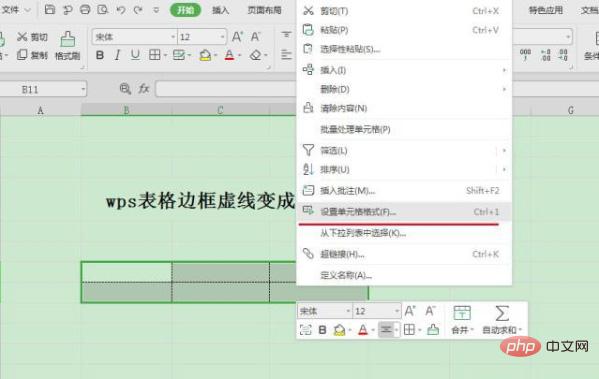Choose 批量处理单元格(P) in context menu
This screenshot has width=599, height=379.
click(404, 130)
